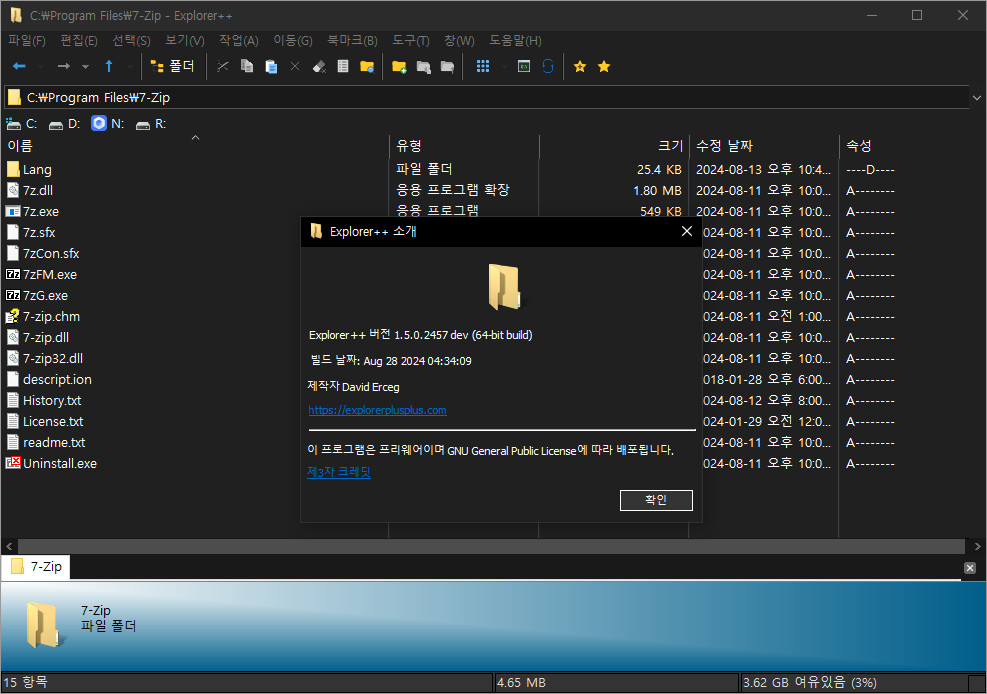
Task: Open the 파일(F) menu
Action: (26, 41)
